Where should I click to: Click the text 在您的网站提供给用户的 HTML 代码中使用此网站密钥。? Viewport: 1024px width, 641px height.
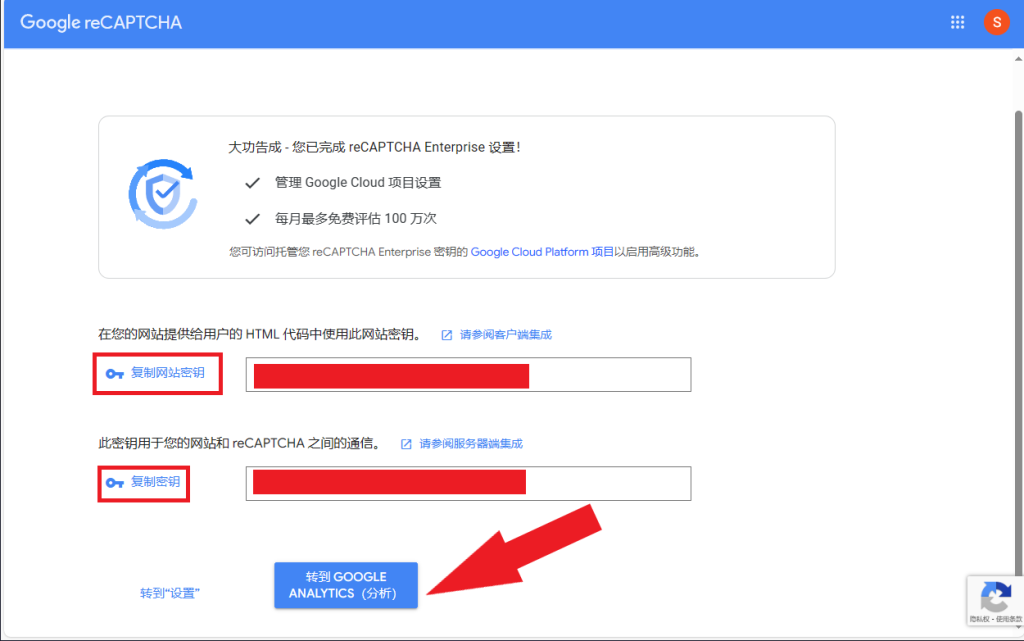260,335
